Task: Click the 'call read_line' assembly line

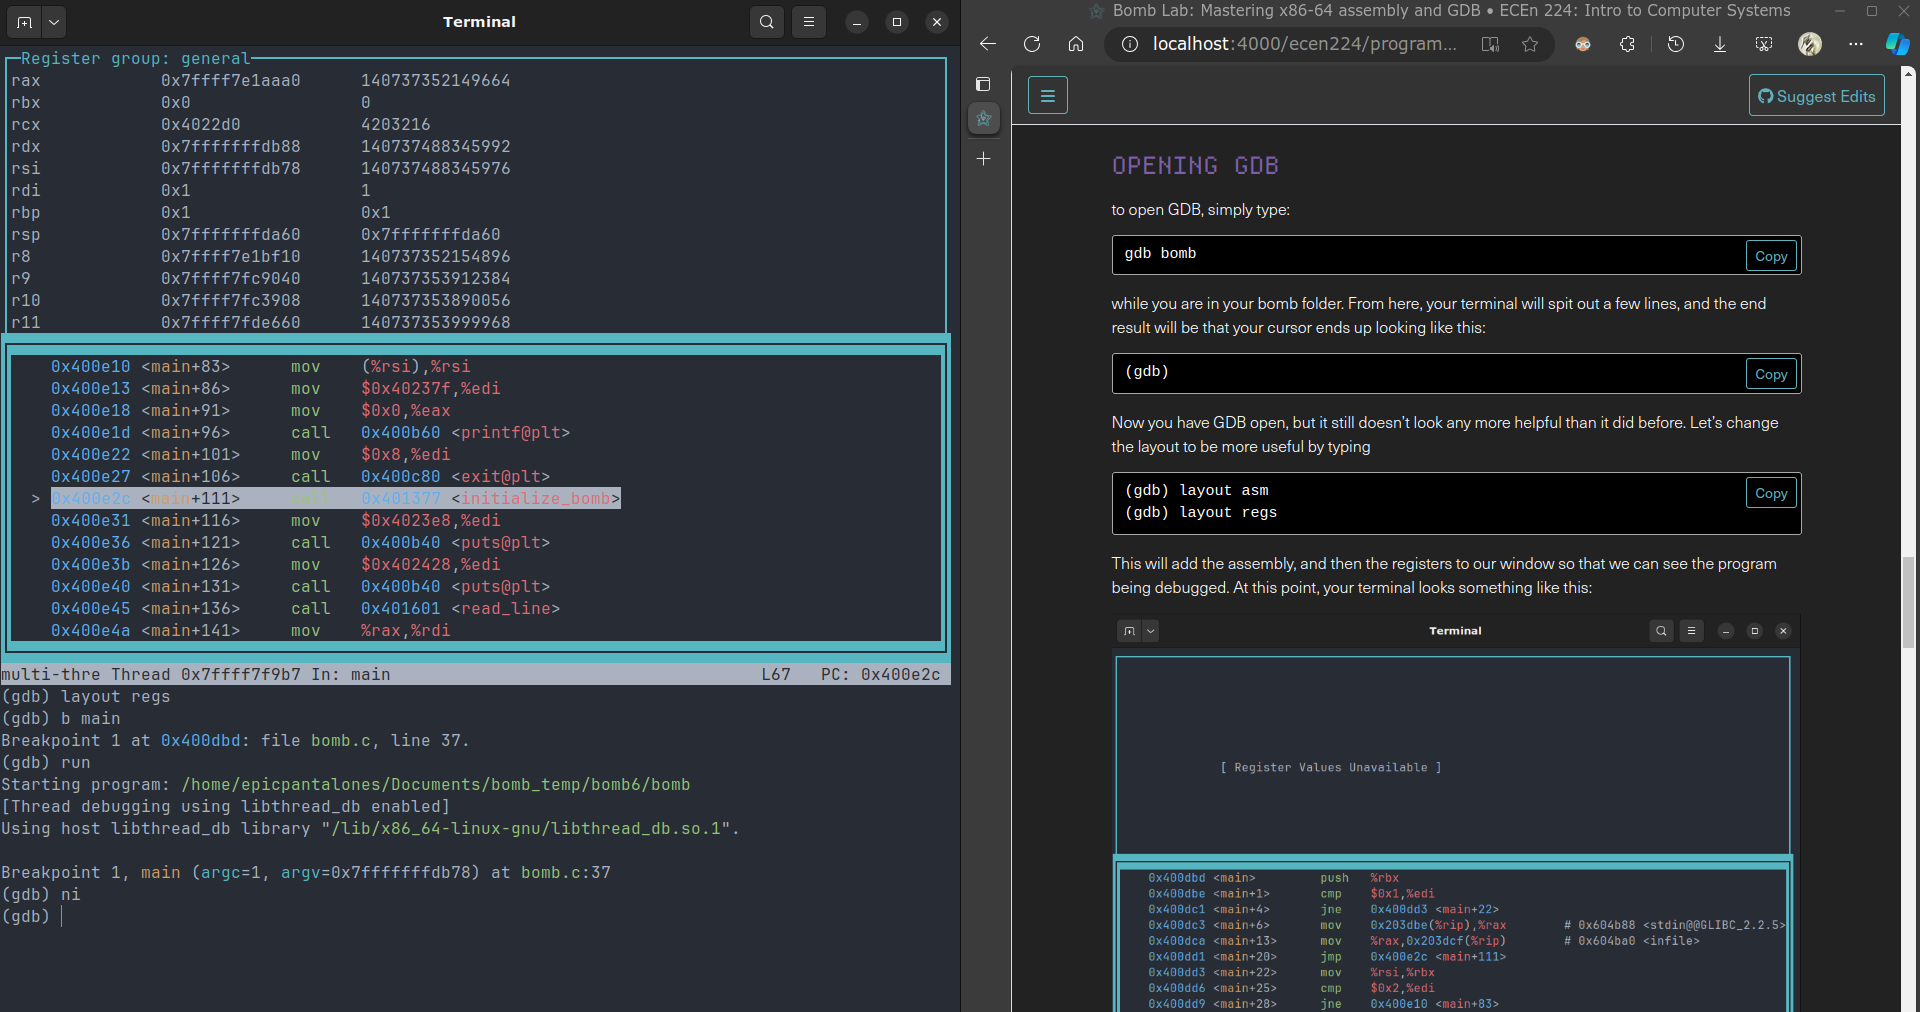Action: (305, 608)
